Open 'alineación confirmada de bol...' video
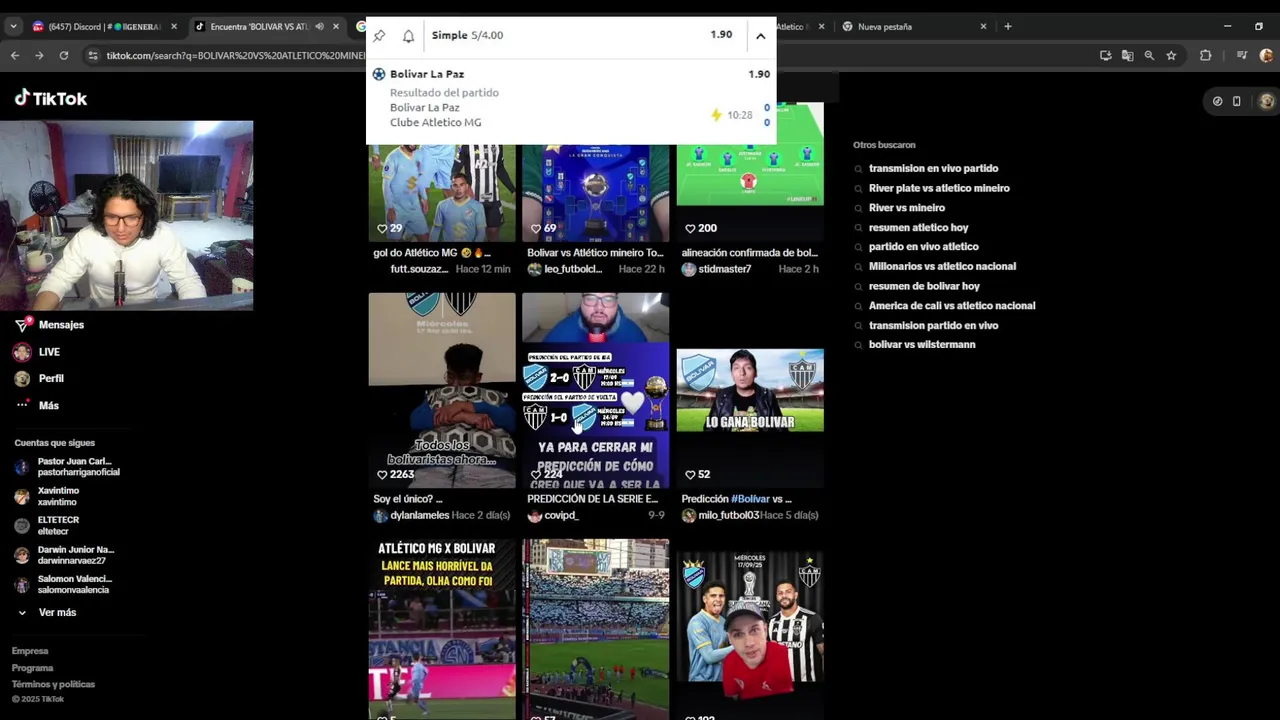This screenshot has height=720, width=1280. 750,172
